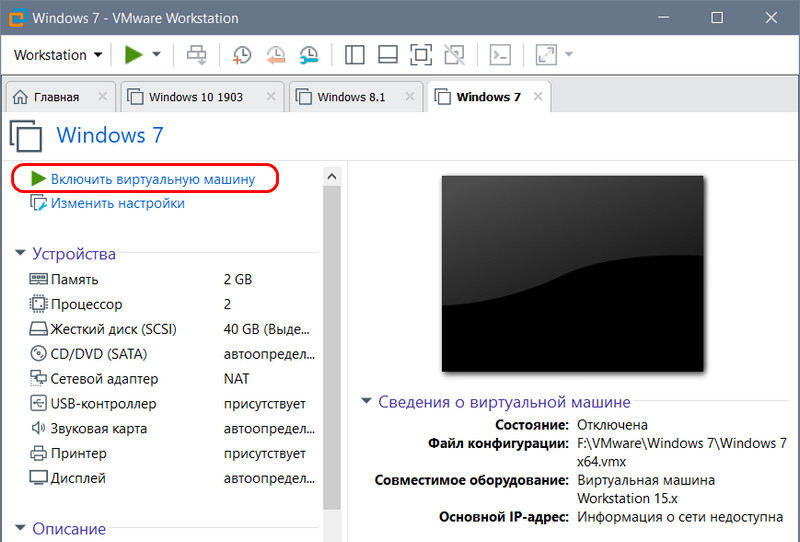Image resolution: width=800 pixels, height=542 pixels.
Task: Select the Звуковая карта device row
Action: [172, 428]
